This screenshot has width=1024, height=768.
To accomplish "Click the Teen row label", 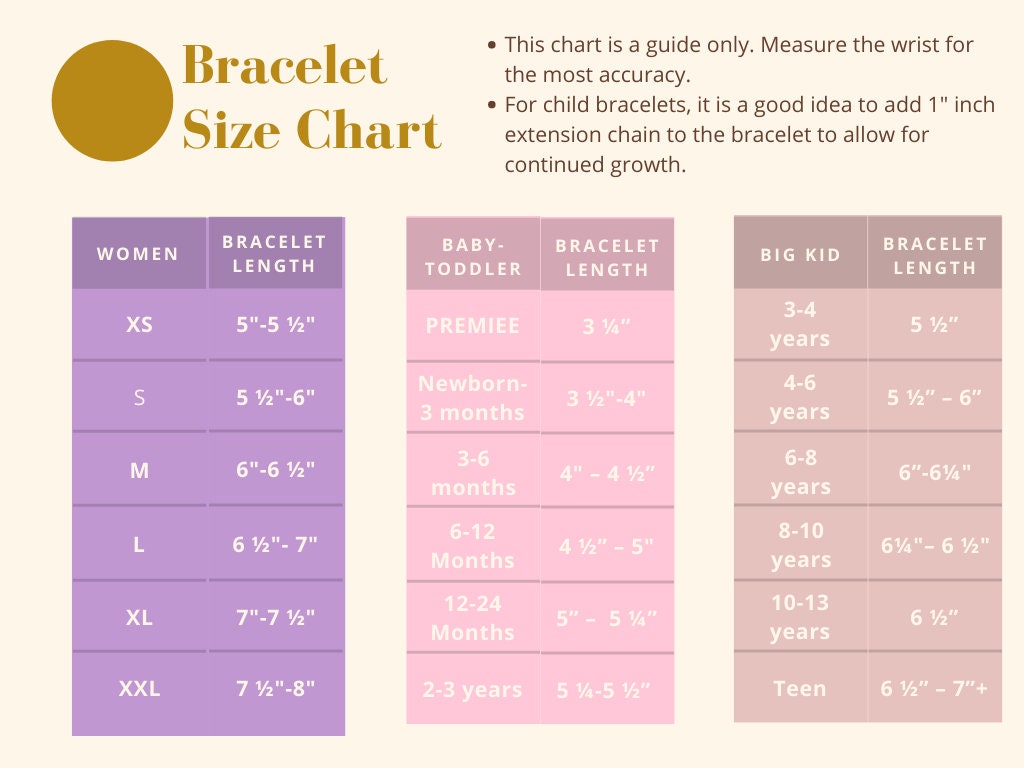I will (x=800, y=688).
